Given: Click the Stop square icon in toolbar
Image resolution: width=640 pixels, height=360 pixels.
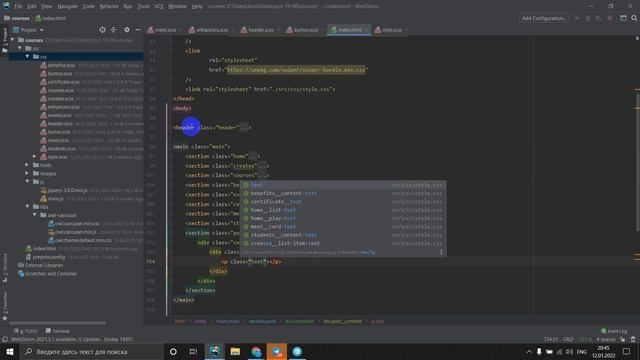Looking at the screenshot, I should tap(609, 18).
